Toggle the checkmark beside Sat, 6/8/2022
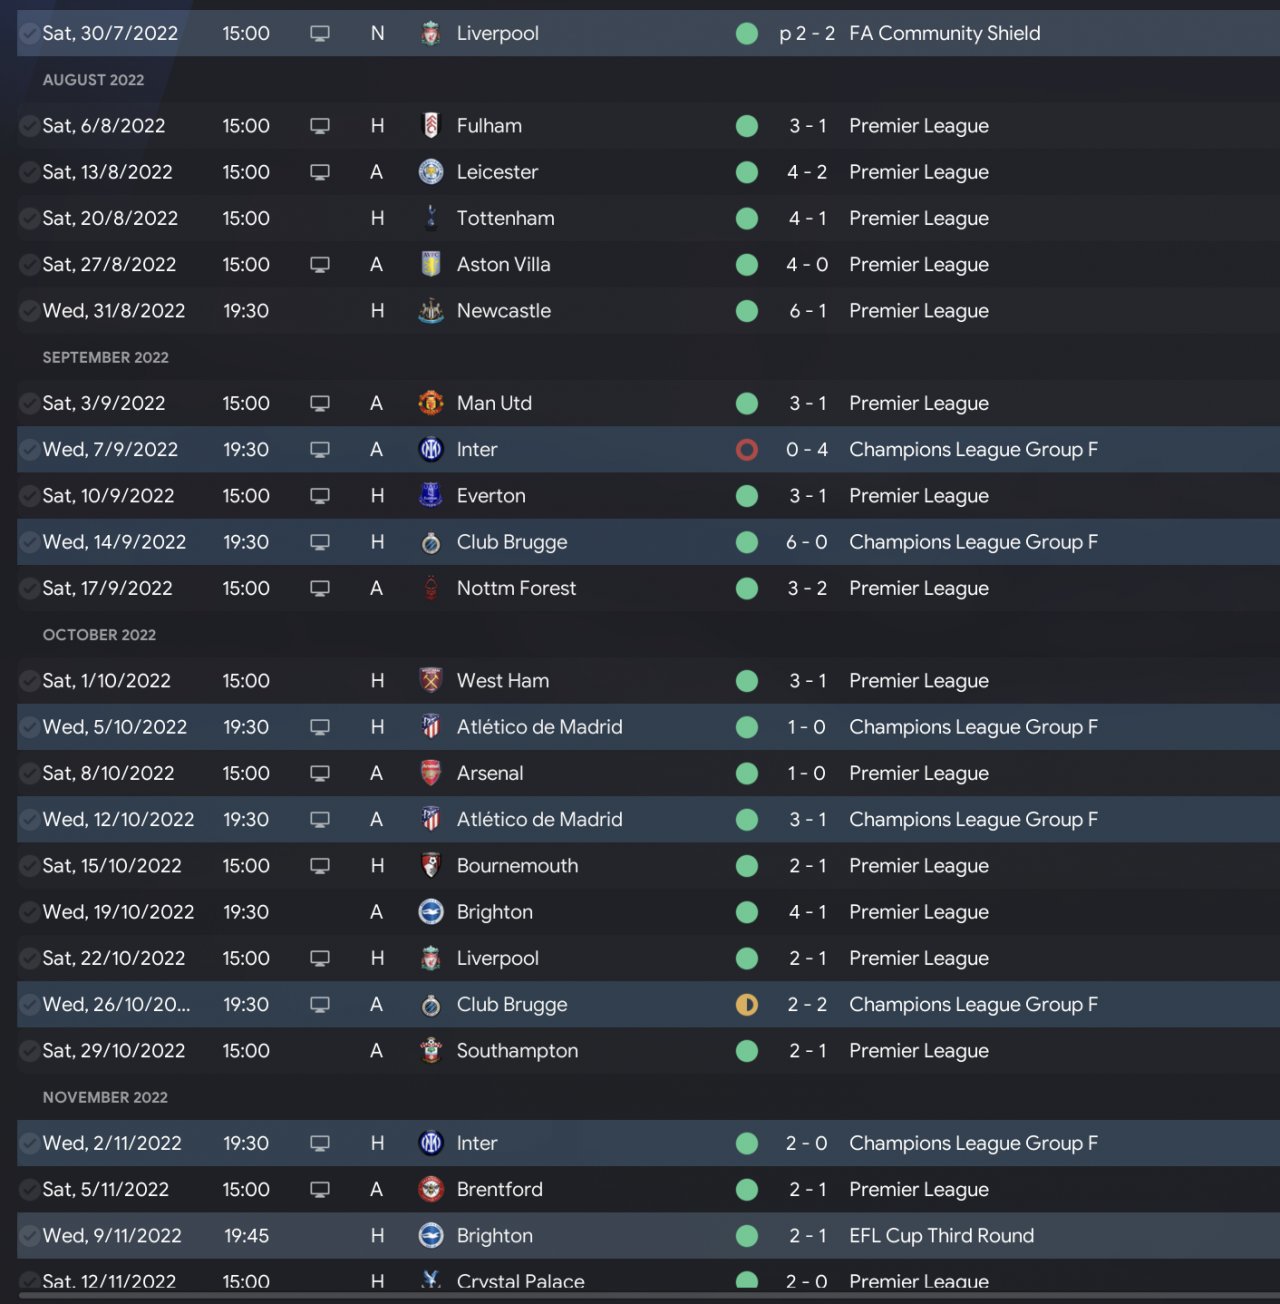 coord(30,126)
